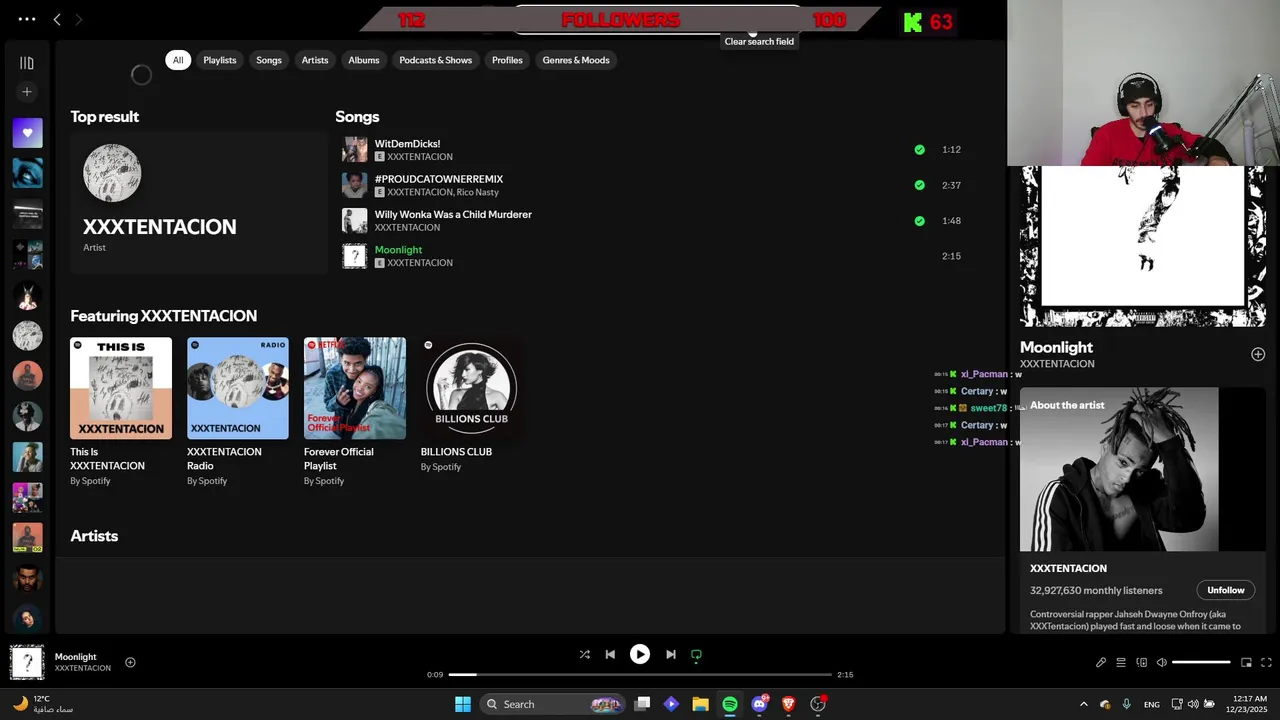Image resolution: width=1280 pixels, height=720 pixels.
Task: Open Rico Nasty artist link
Action: coord(479,192)
